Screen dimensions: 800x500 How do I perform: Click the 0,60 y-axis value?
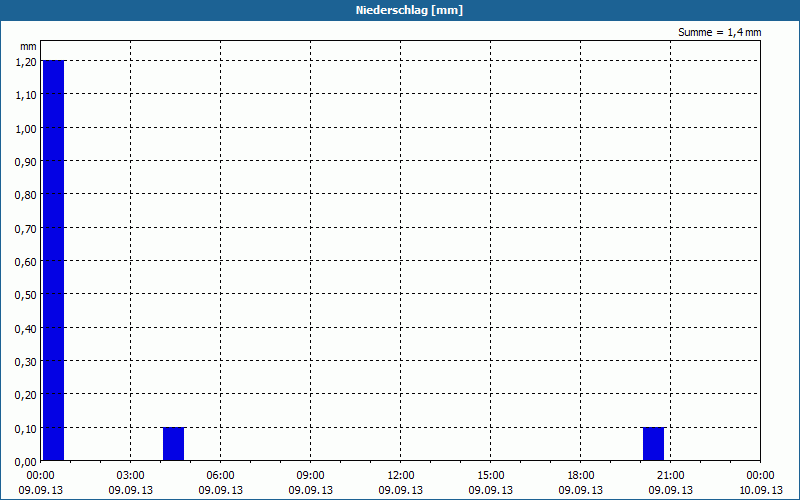tap(26, 262)
